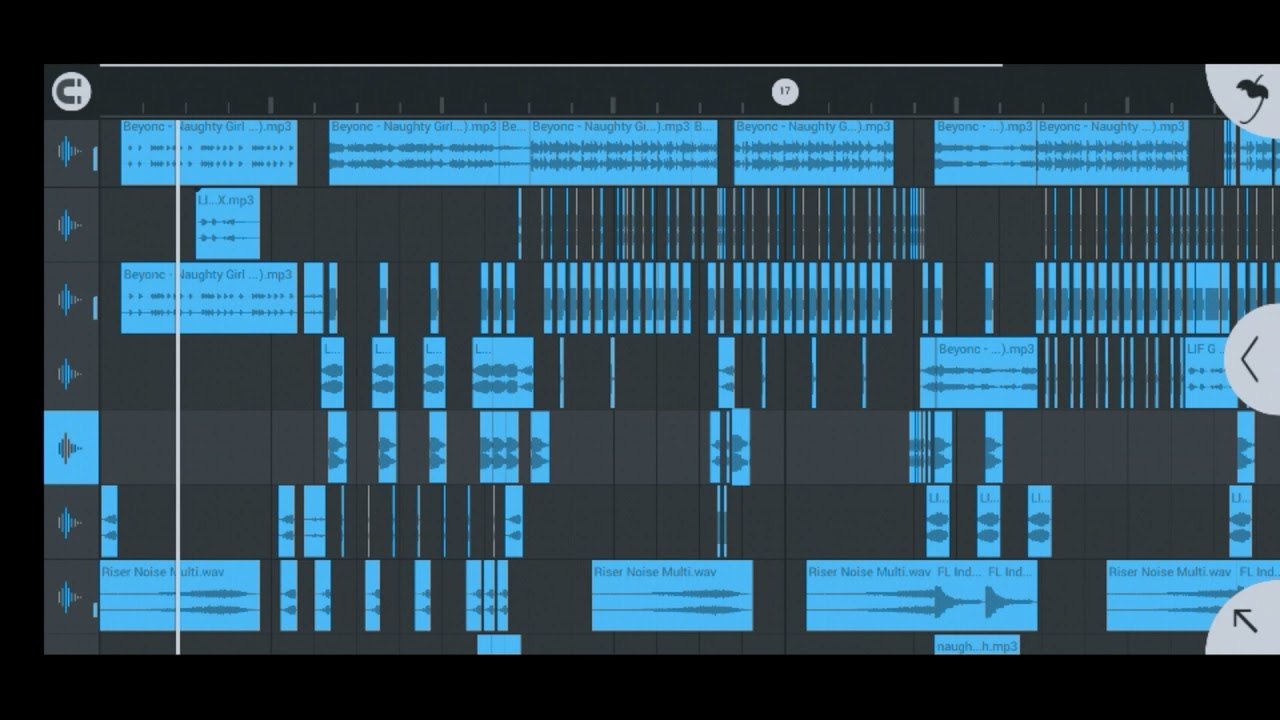Toggle the magnet snap icon
Viewport: 1280px width, 720px height.
(x=71, y=92)
